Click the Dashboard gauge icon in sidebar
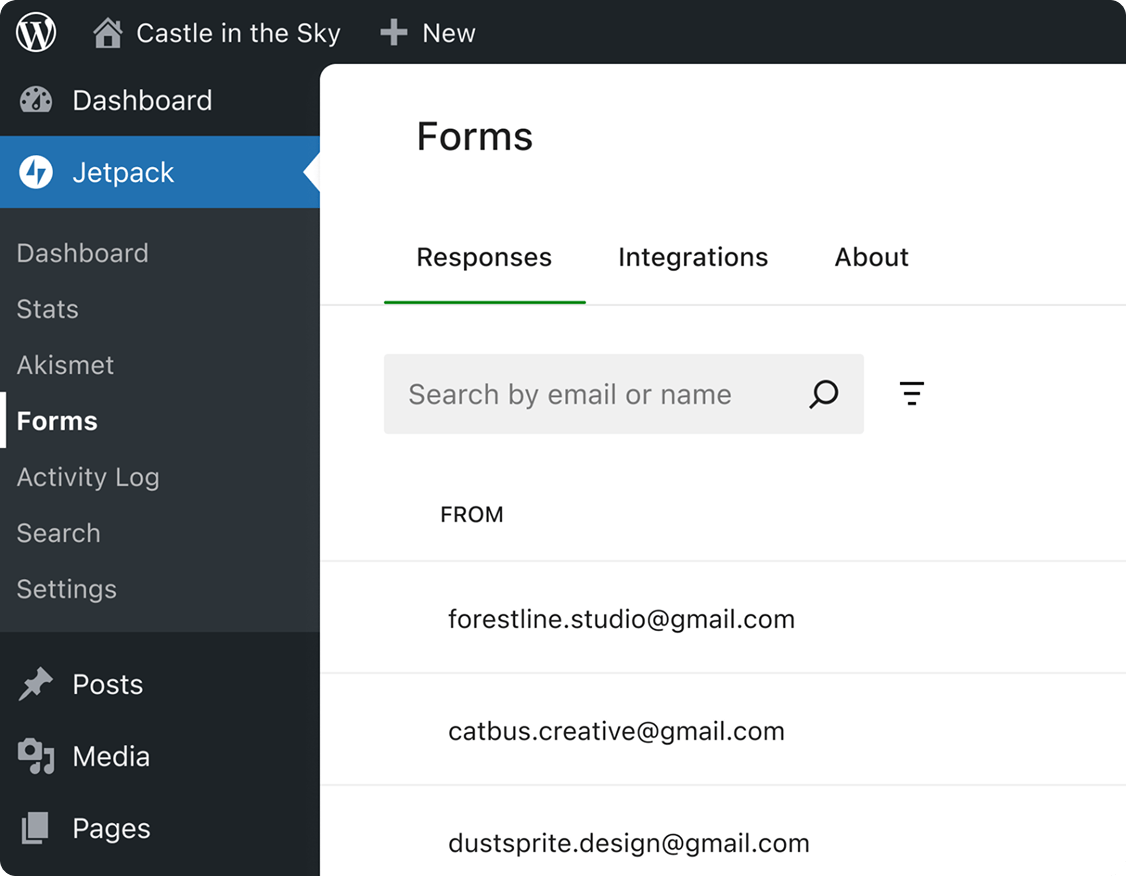1126x876 pixels. tap(36, 100)
